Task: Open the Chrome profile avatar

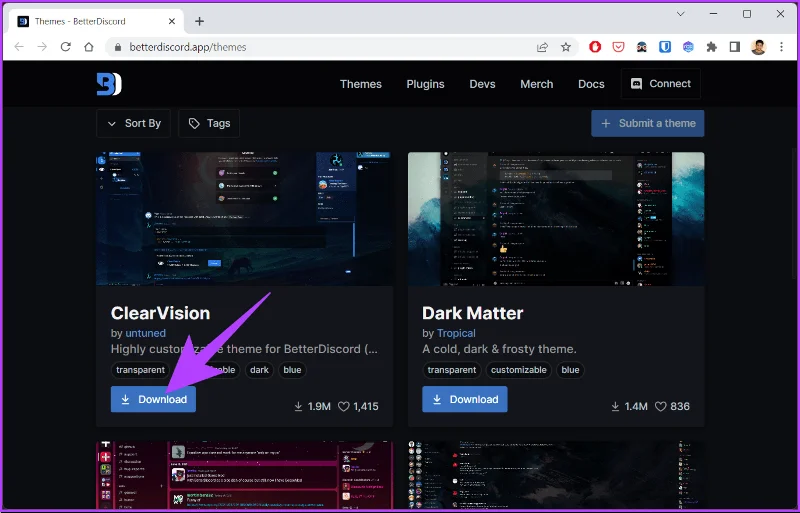Action: pyautogui.click(x=759, y=47)
